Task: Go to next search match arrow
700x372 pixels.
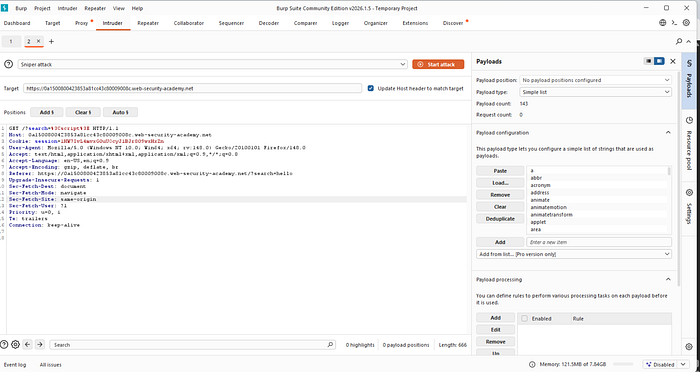Action: (40, 344)
